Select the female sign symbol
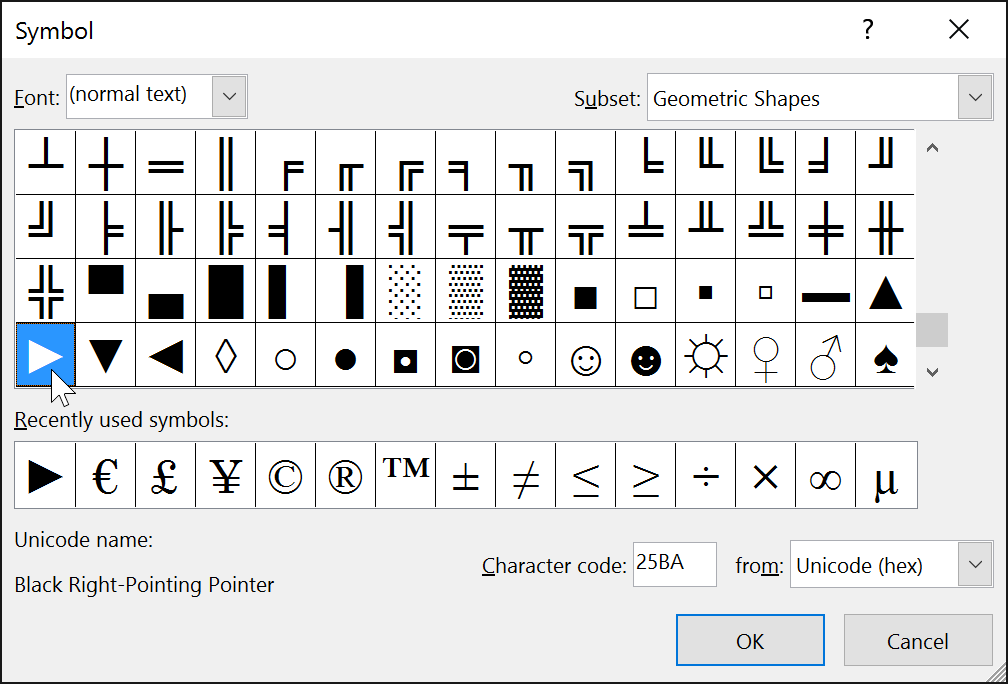 (x=765, y=356)
